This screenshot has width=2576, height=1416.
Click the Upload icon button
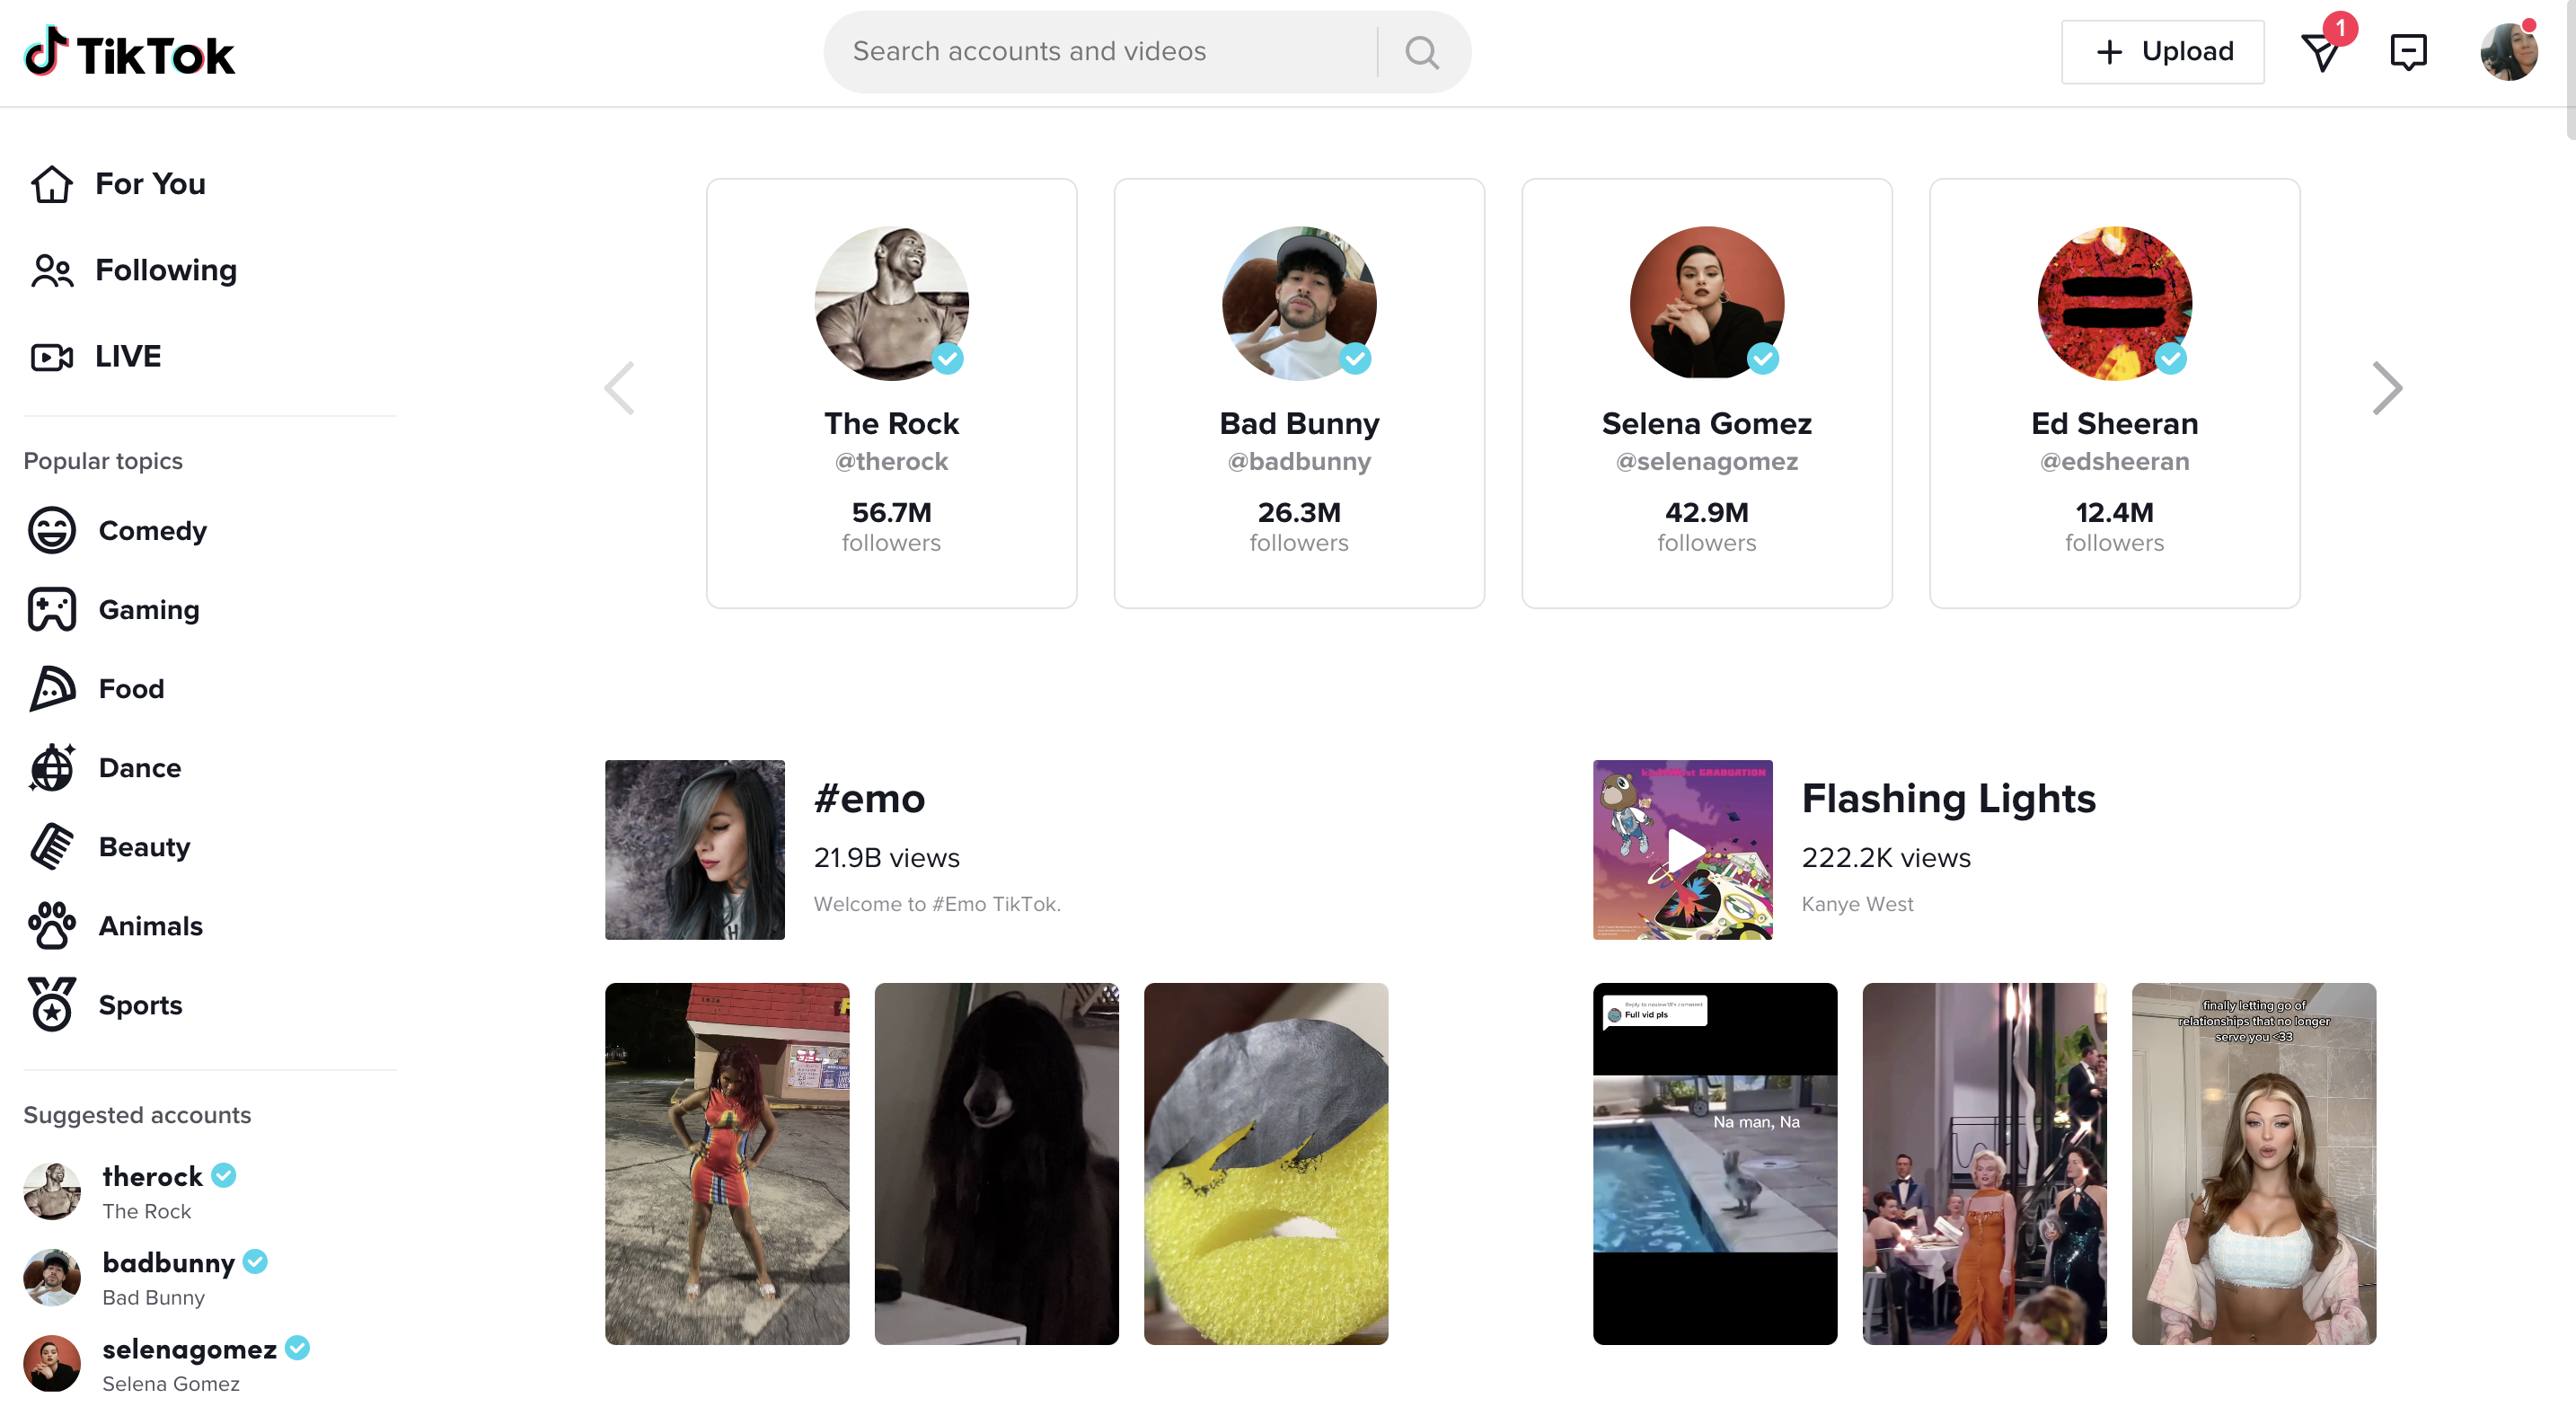pos(2165,50)
